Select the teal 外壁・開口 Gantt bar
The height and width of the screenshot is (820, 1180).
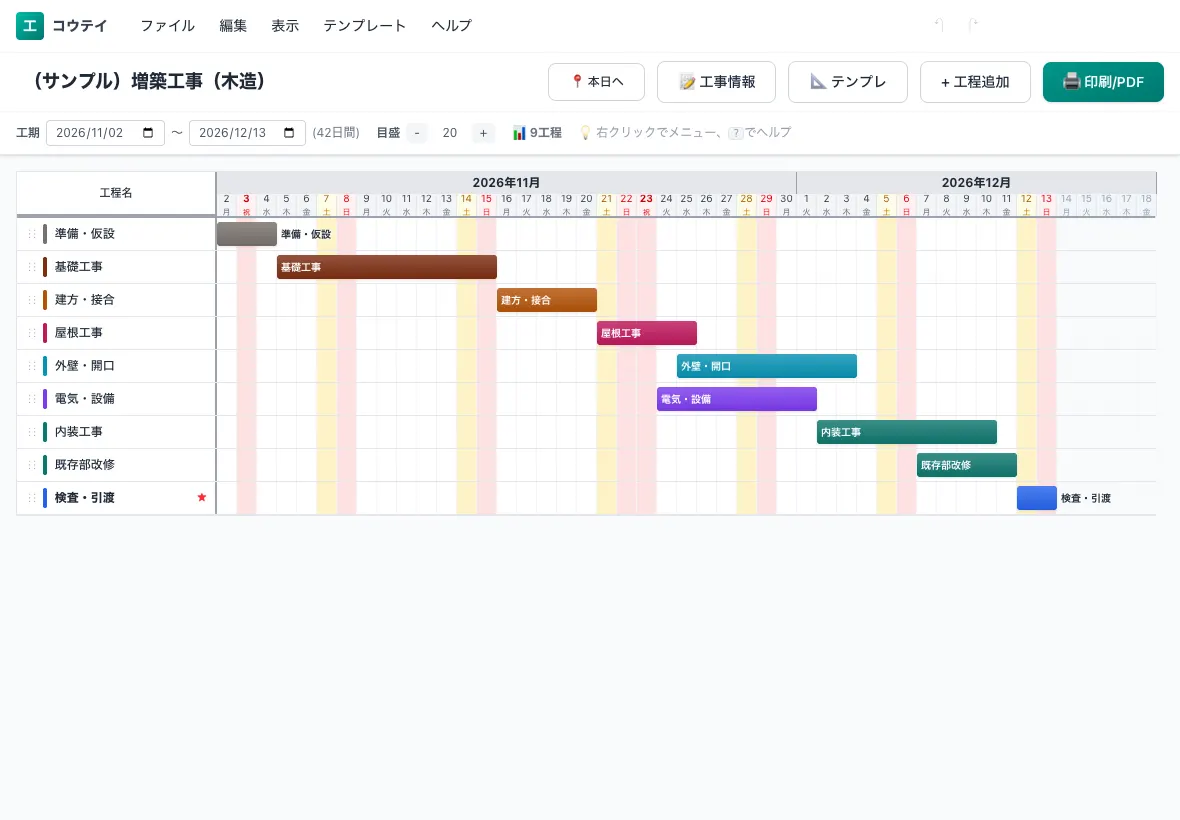tap(767, 366)
